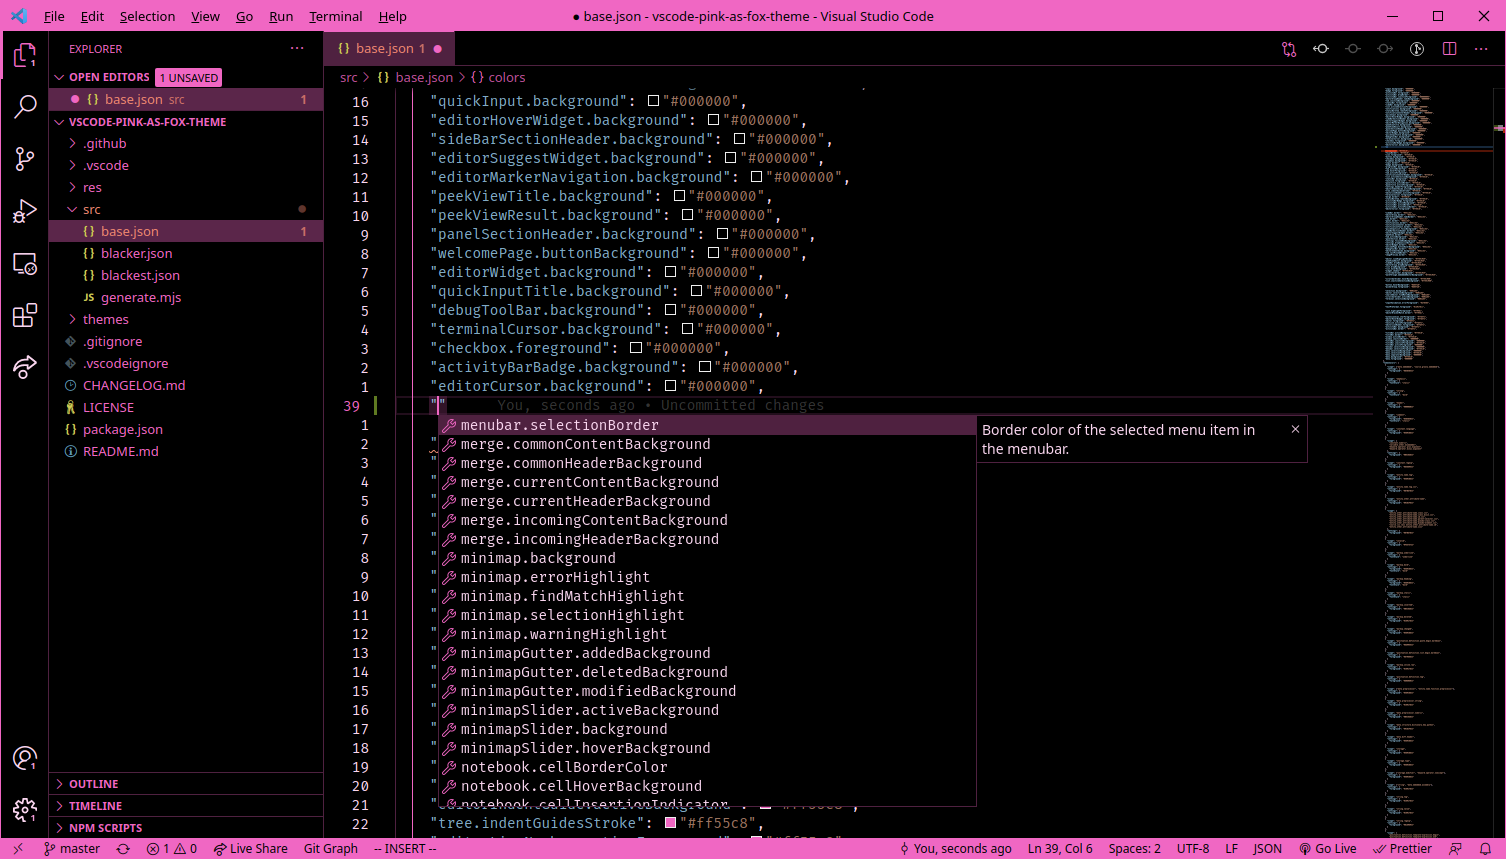Screen dimensions: 1506x859
Task: Select the menubar.selectionBorder suggestion
Action: (x=707, y=425)
